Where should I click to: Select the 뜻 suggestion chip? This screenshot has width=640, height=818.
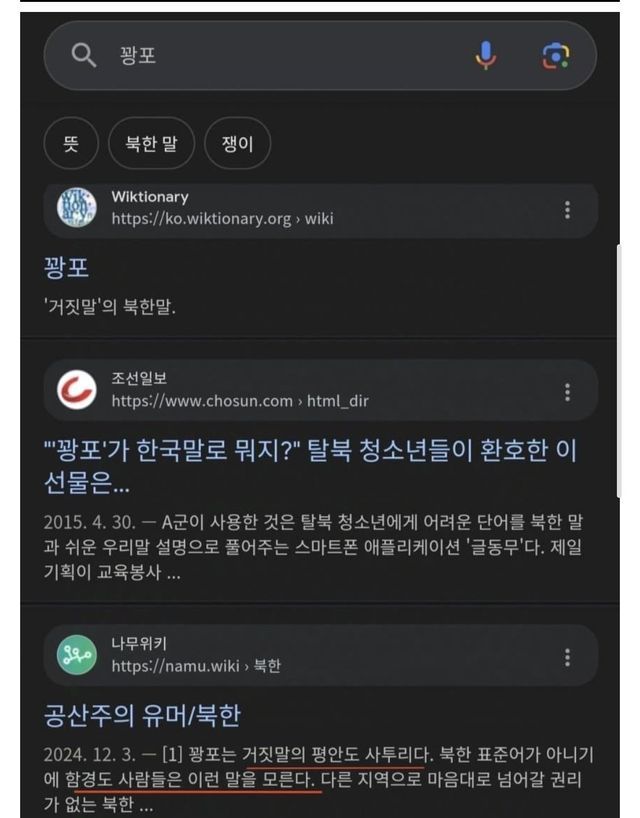[71, 143]
